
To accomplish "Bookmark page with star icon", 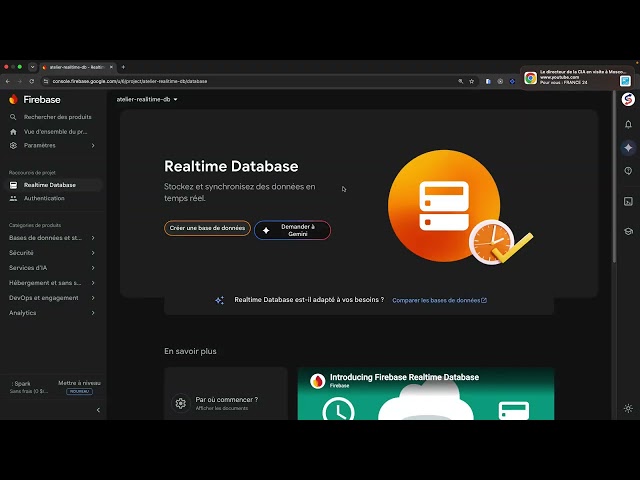I will coord(471,81).
